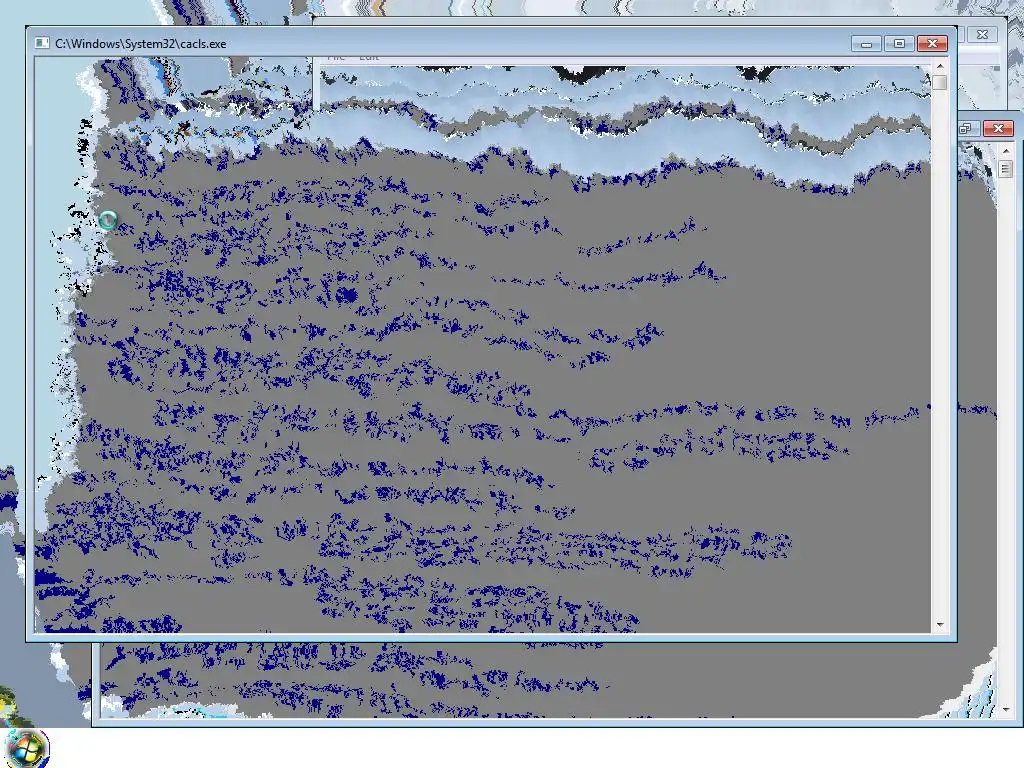Open the Windows Start menu orb
Viewport: 1024px width, 768px height.
(26, 748)
